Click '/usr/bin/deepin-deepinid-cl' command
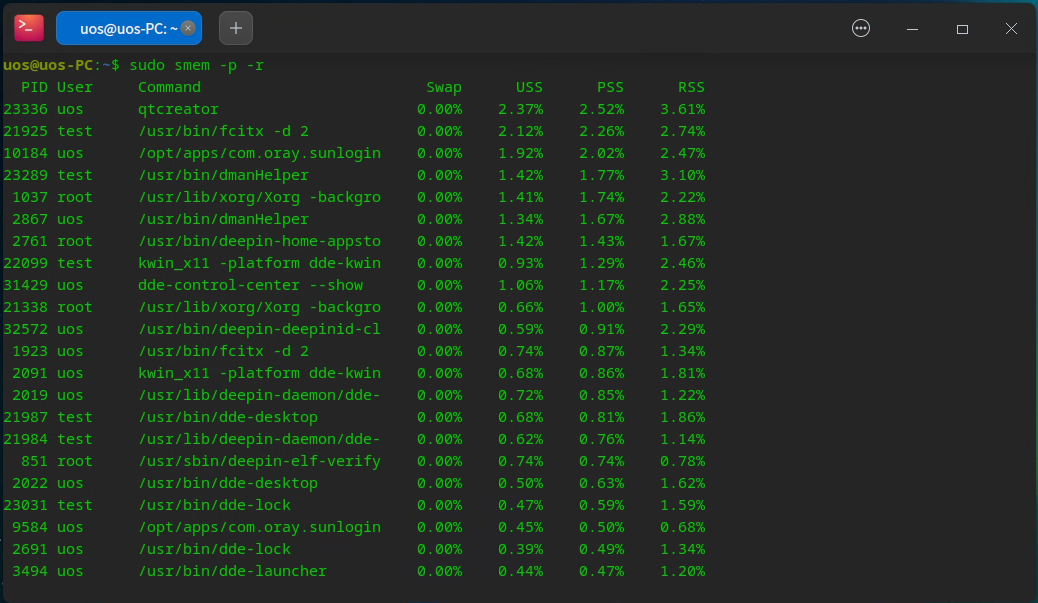The height and width of the screenshot is (603, 1038). point(260,329)
